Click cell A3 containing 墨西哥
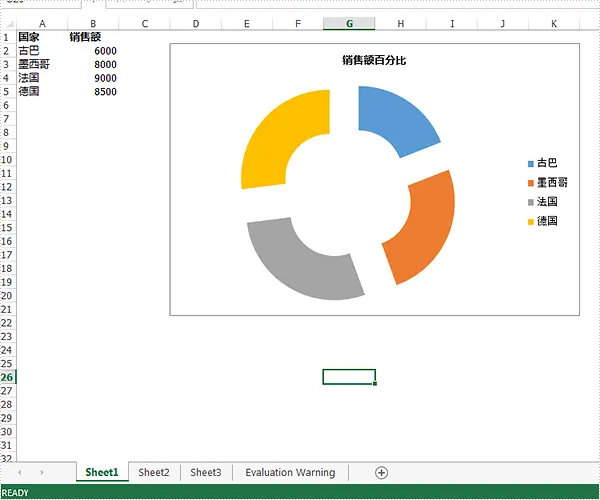Image resolution: width=600 pixels, height=500 pixels. (42, 64)
